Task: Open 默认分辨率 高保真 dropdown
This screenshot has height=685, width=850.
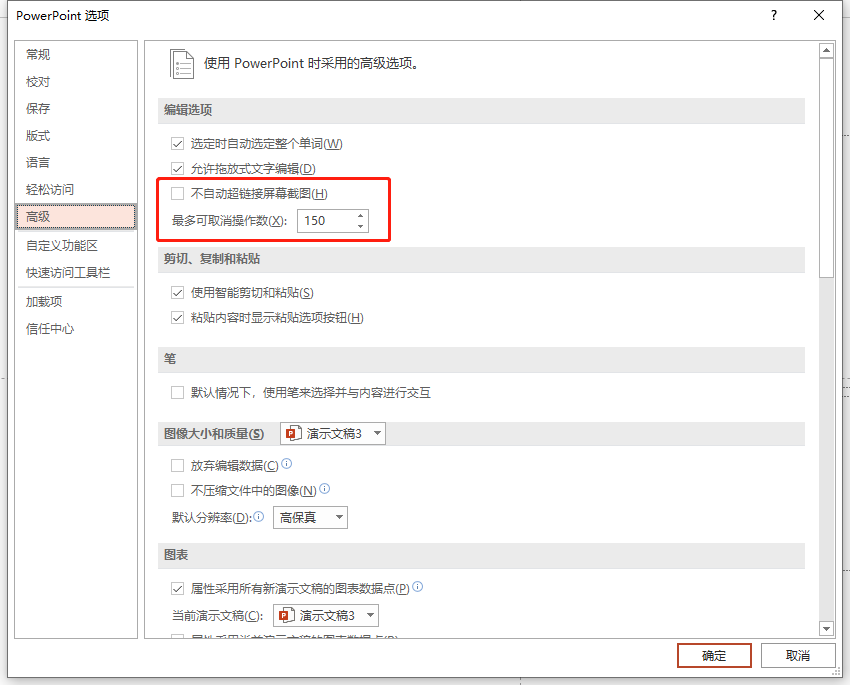Action: pos(310,518)
